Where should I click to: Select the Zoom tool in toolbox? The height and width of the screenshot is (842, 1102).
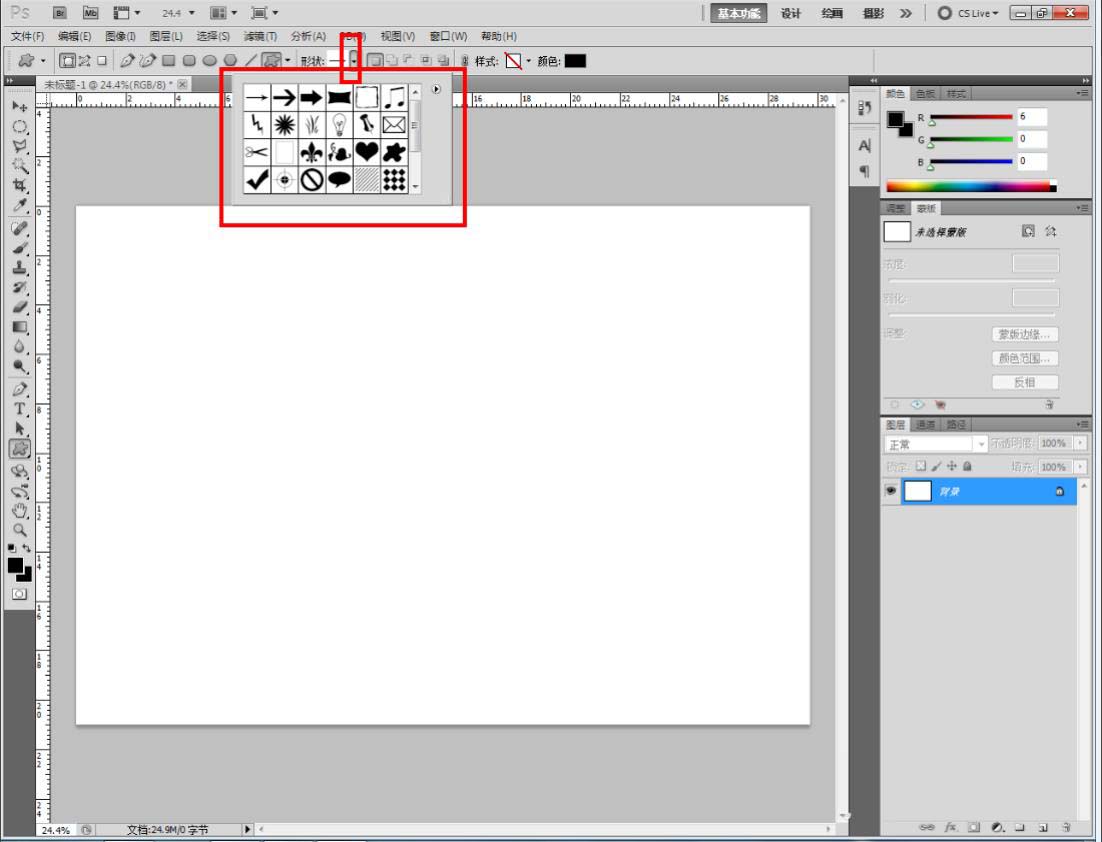click(x=20, y=530)
